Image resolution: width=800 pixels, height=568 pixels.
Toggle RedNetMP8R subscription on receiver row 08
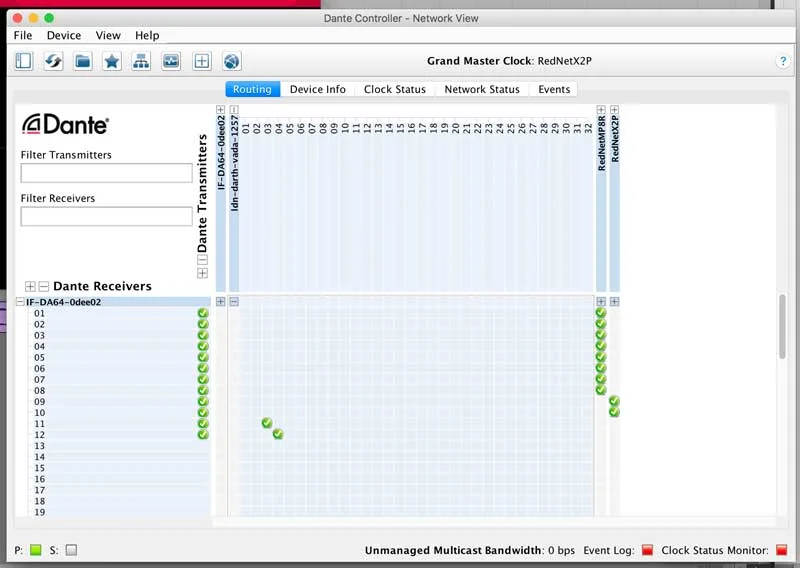(601, 390)
